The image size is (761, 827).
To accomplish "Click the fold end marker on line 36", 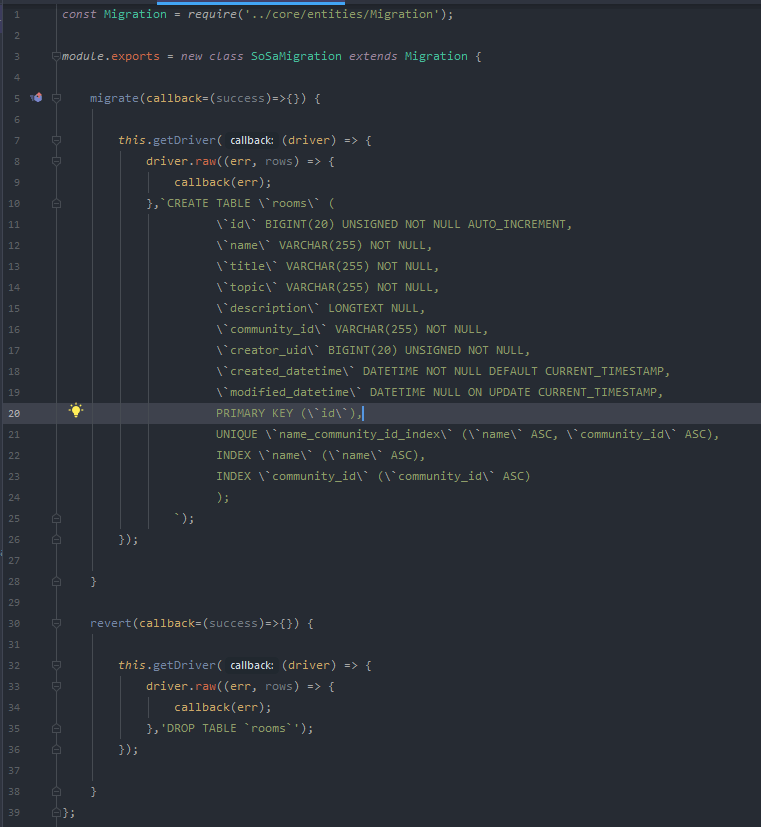I will 56,749.
